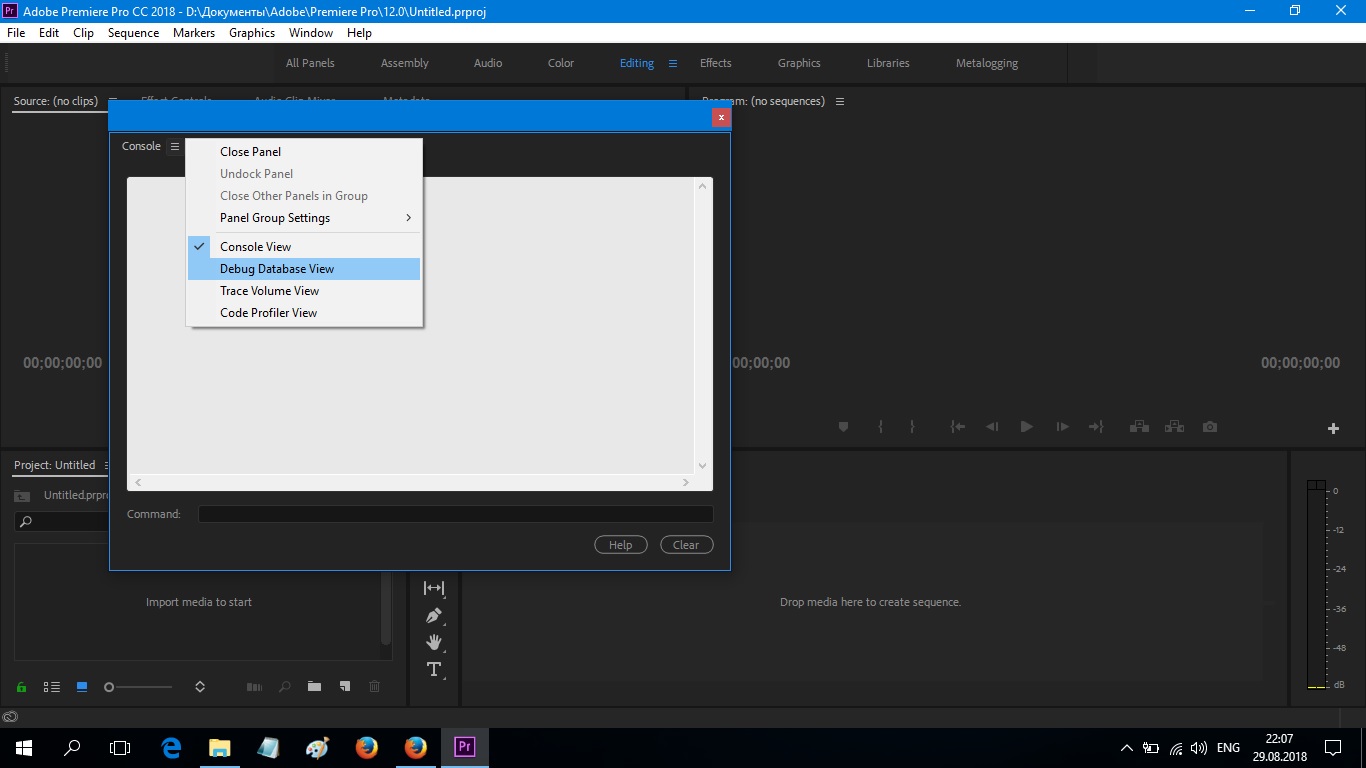
Task: Open Paint app from taskbar
Action: [x=317, y=747]
